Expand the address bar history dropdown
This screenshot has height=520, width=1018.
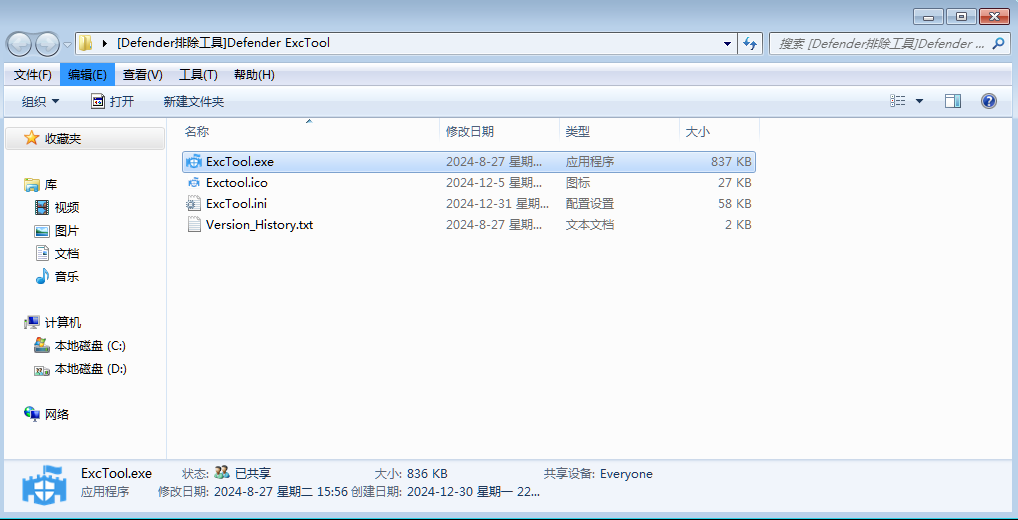[x=728, y=43]
